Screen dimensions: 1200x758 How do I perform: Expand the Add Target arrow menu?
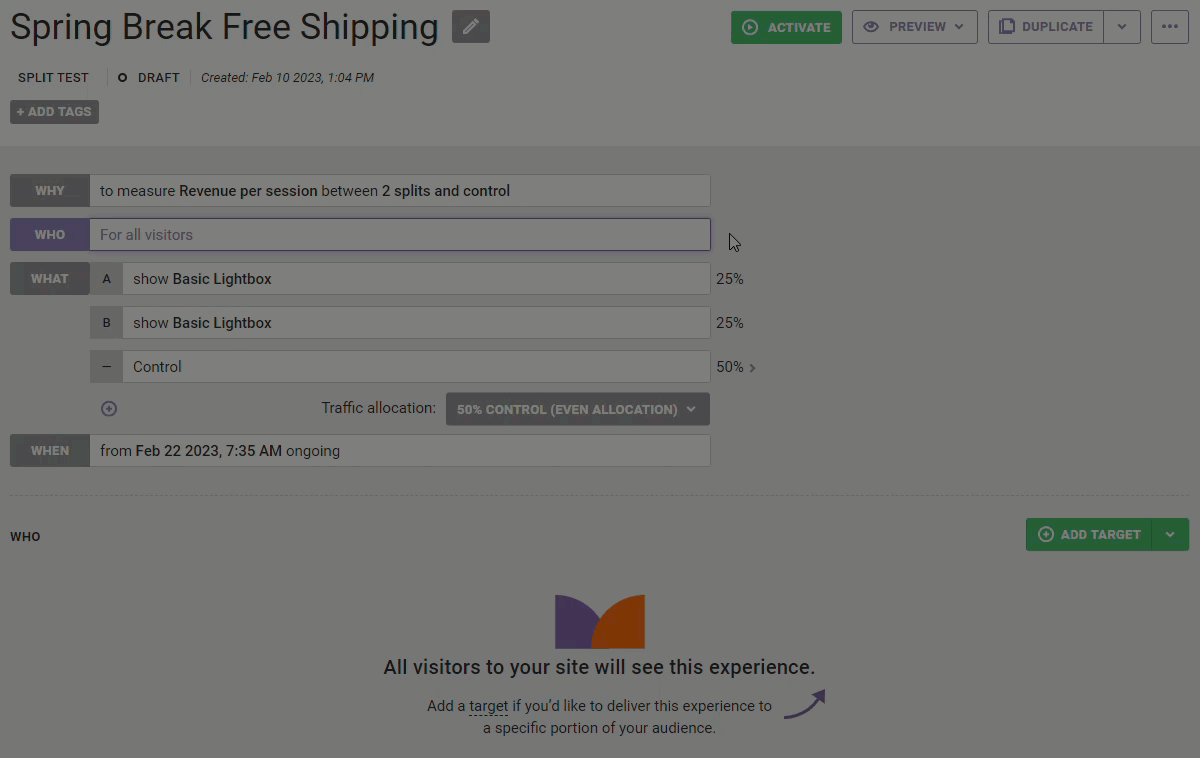click(x=1170, y=534)
